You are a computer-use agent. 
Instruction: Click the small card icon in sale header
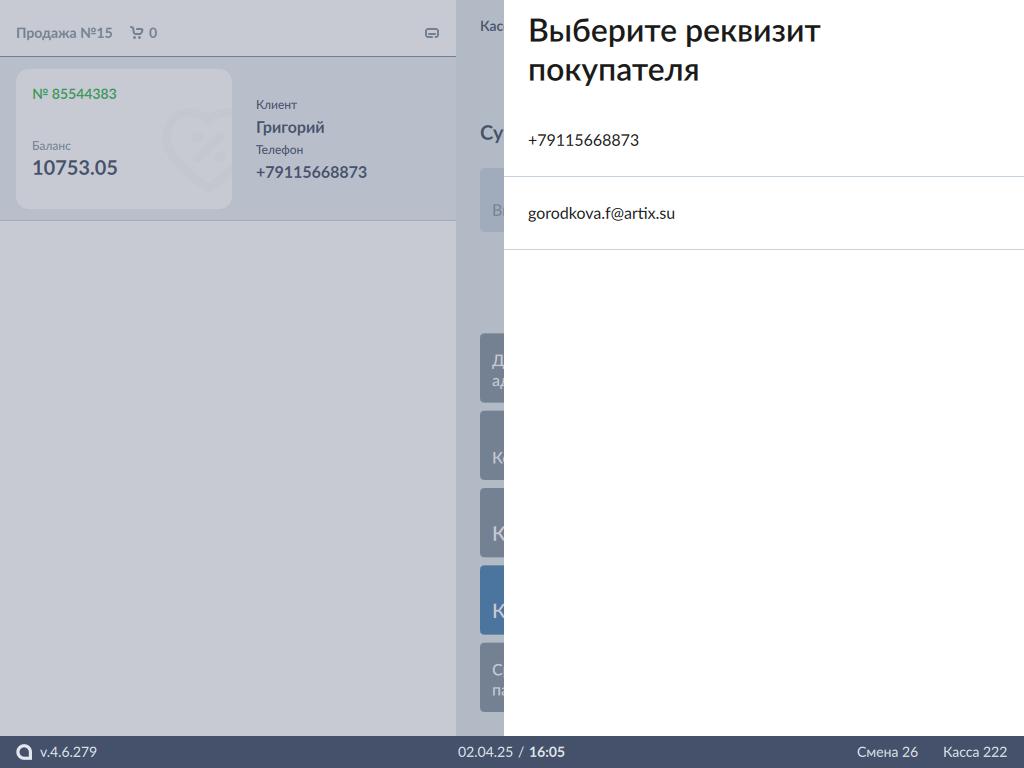click(x=432, y=33)
